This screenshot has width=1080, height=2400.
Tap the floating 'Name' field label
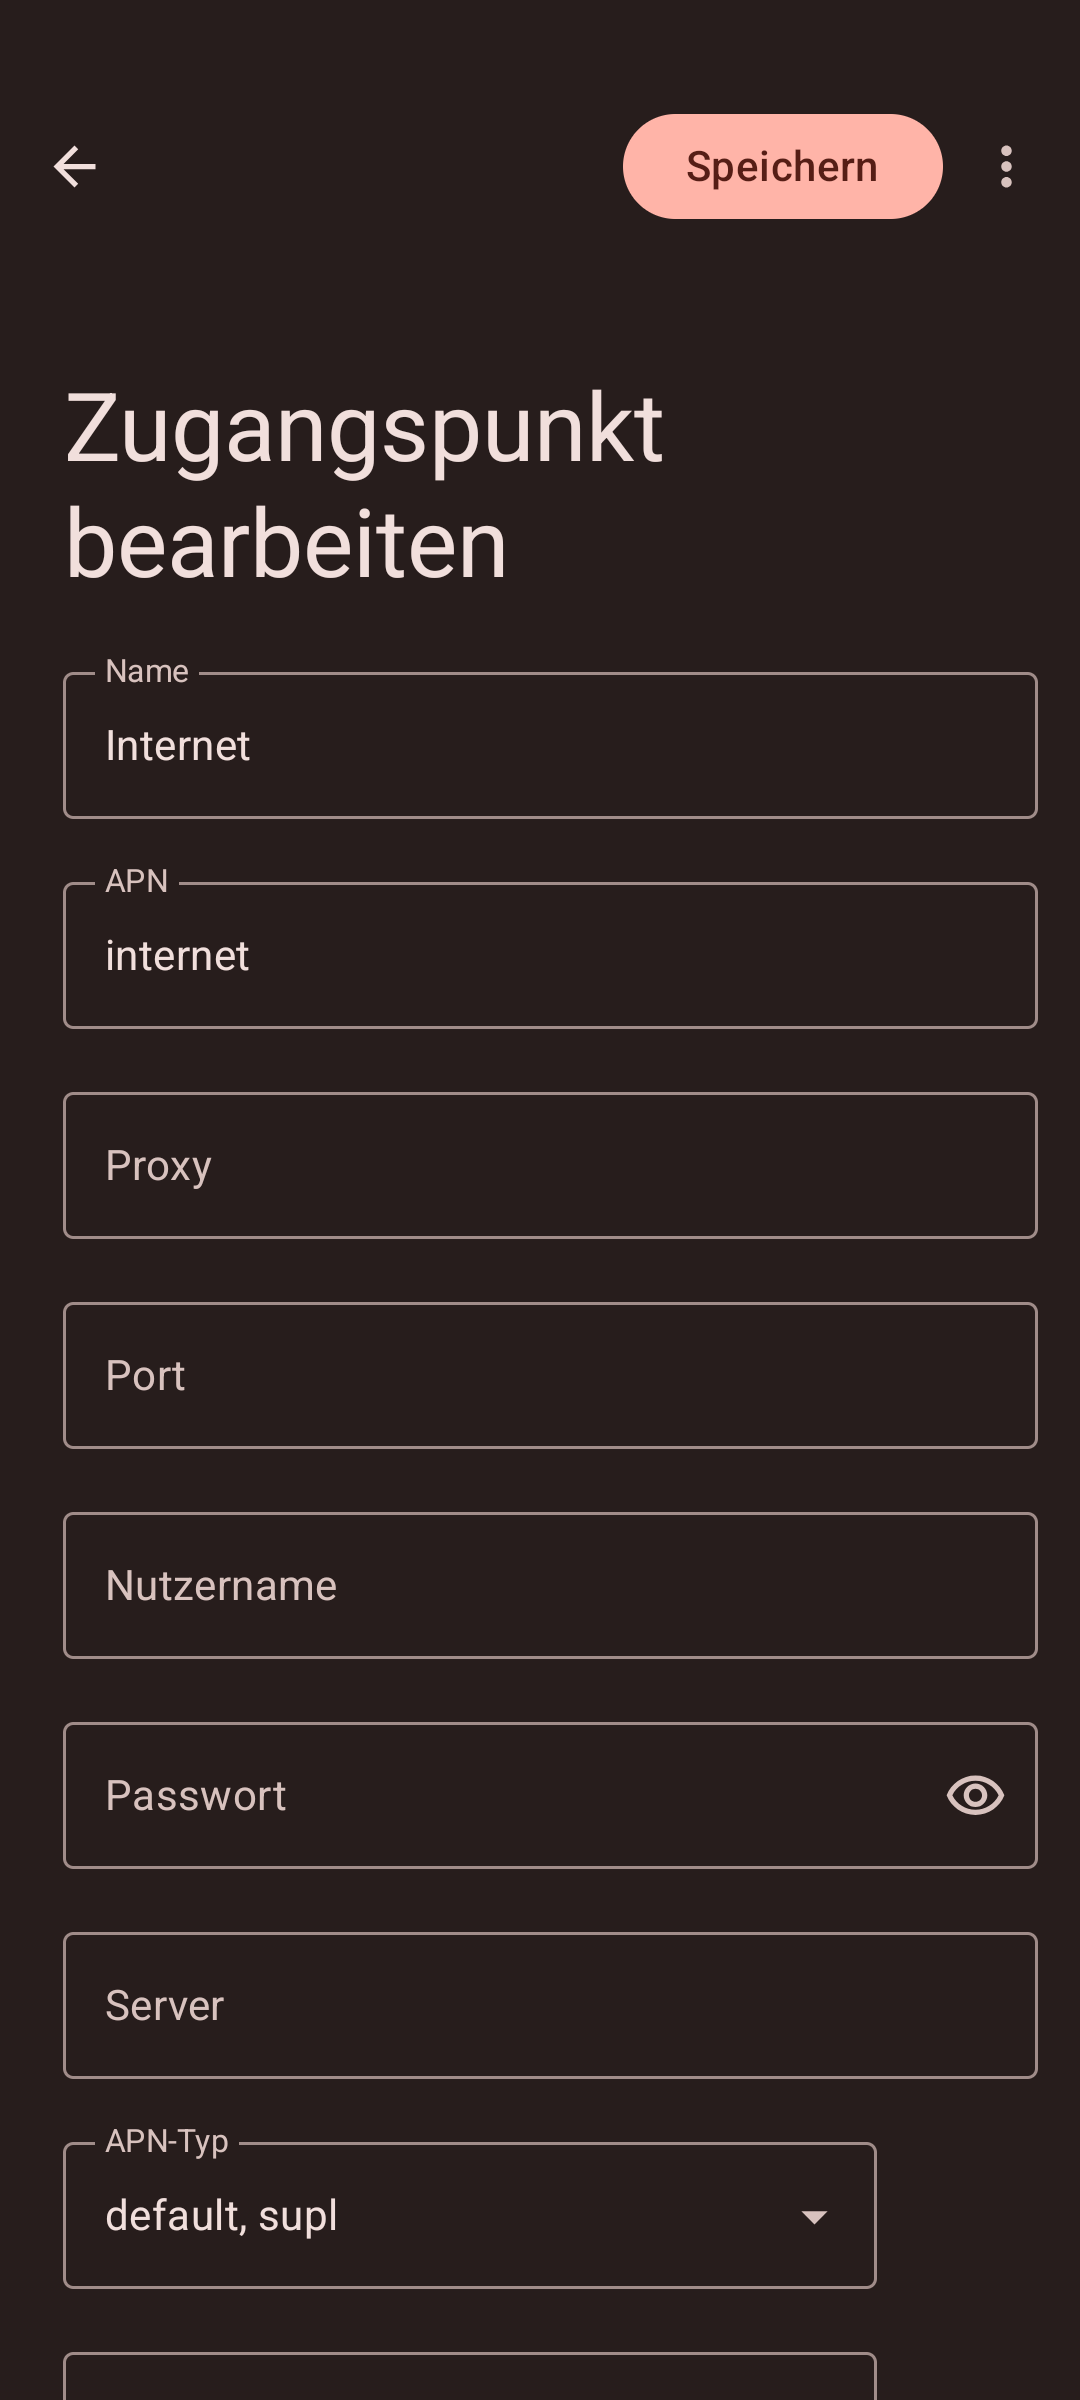(147, 671)
